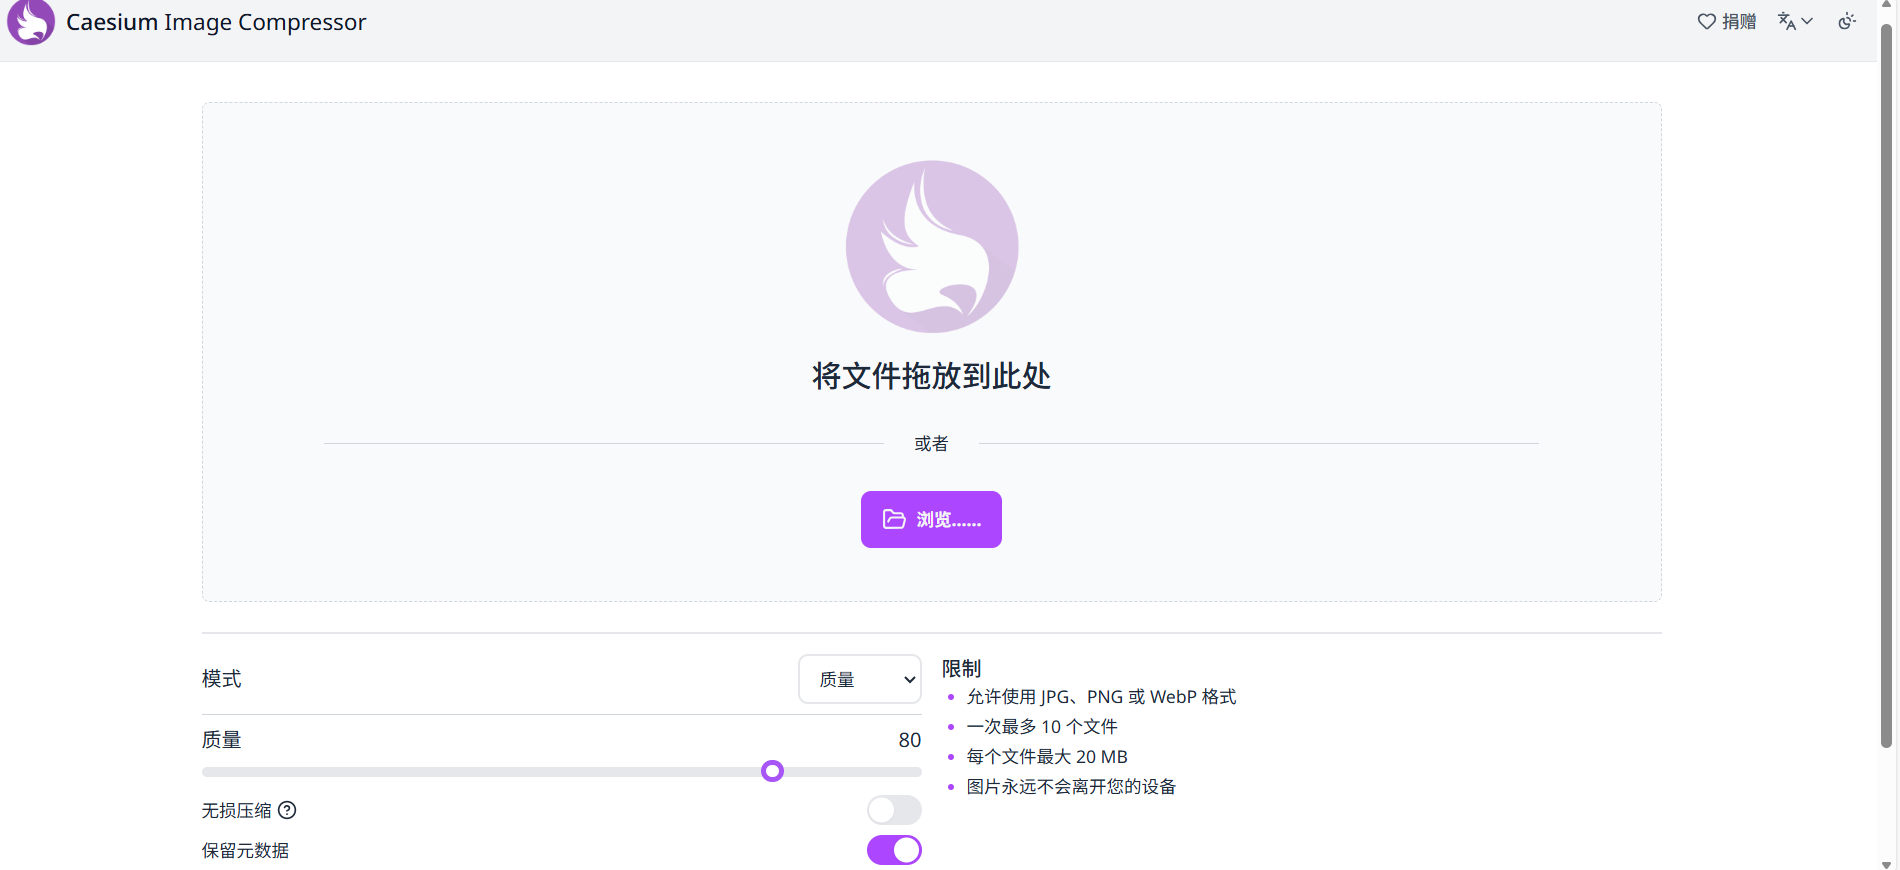Click the 无损压缩 label text

[236, 810]
